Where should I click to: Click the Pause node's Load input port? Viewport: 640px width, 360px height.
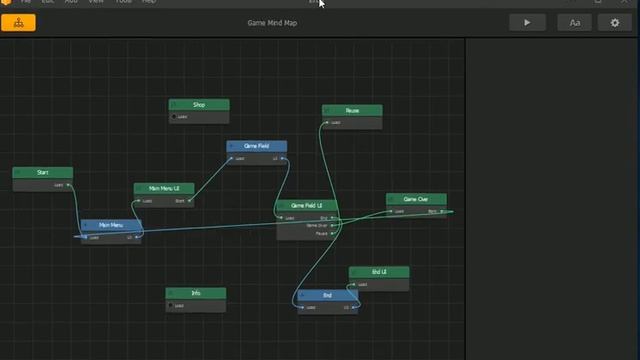(327, 122)
